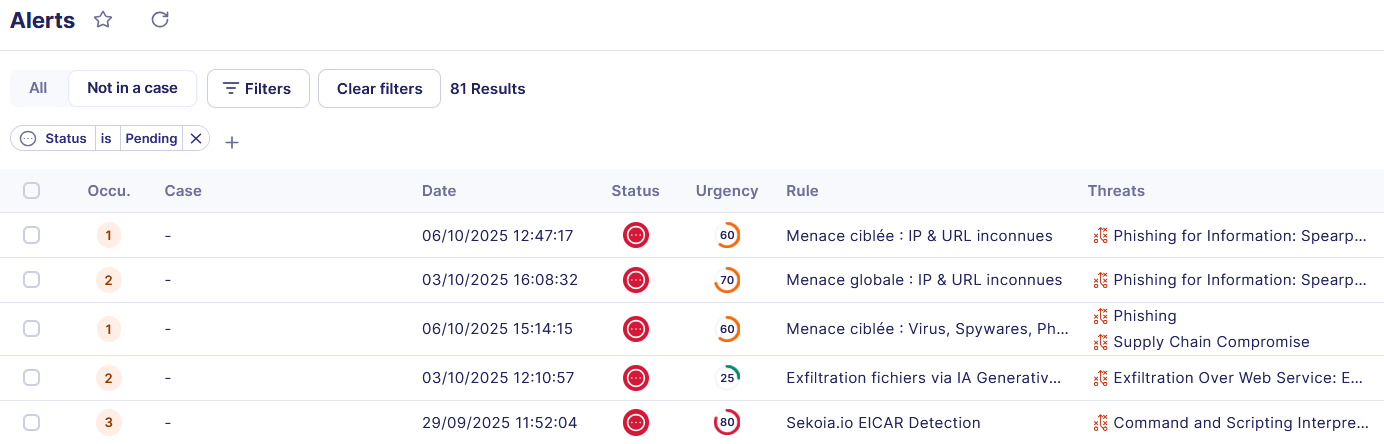Open the Filters dropdown

click(x=258, y=88)
